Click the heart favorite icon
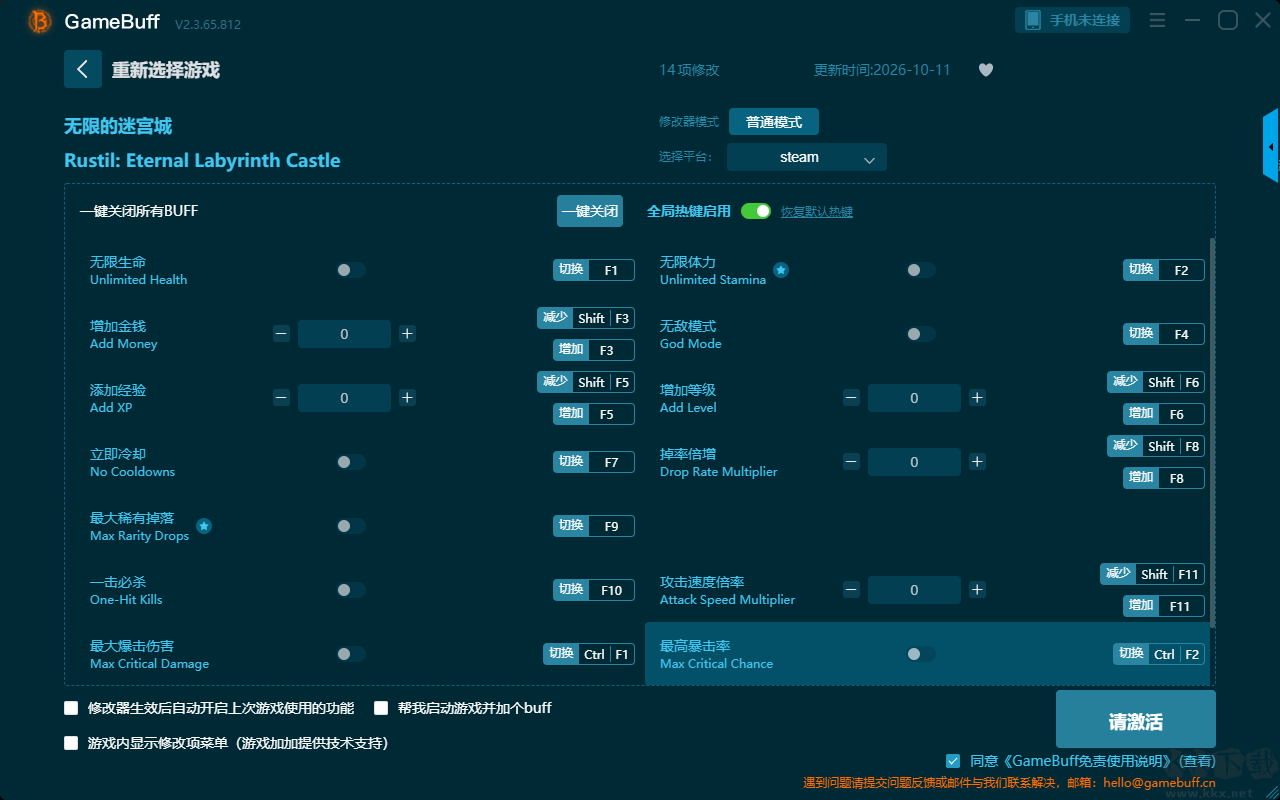Viewport: 1280px width, 800px height. (x=986, y=70)
